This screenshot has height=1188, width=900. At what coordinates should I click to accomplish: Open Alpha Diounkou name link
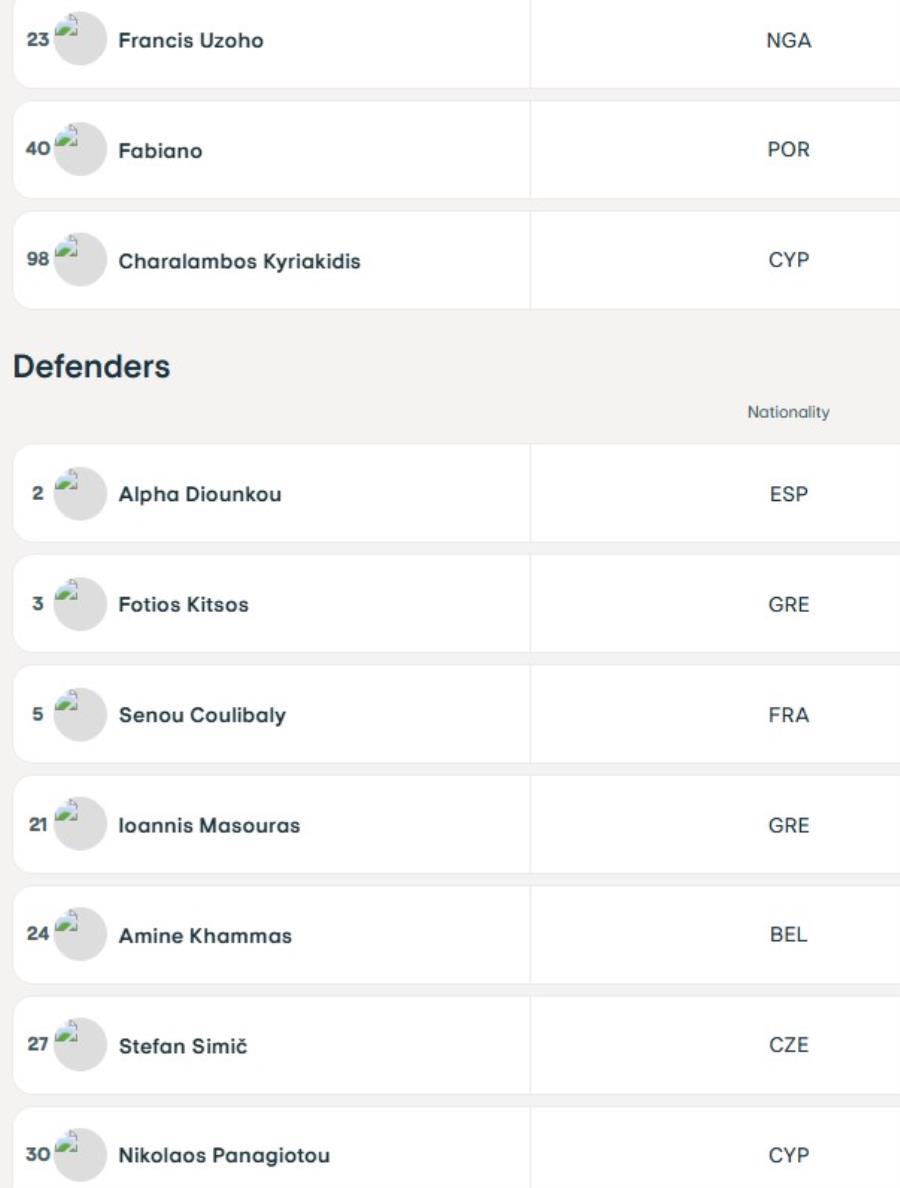(x=200, y=494)
